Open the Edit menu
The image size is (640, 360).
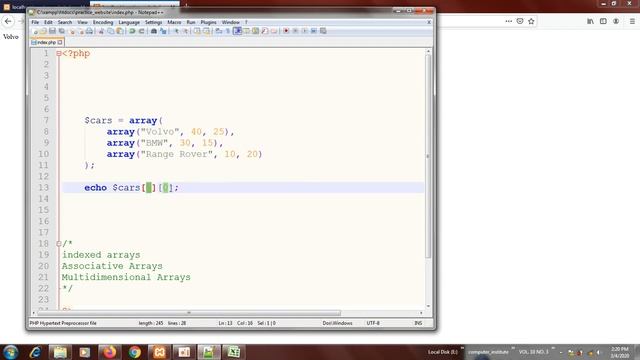[48, 22]
